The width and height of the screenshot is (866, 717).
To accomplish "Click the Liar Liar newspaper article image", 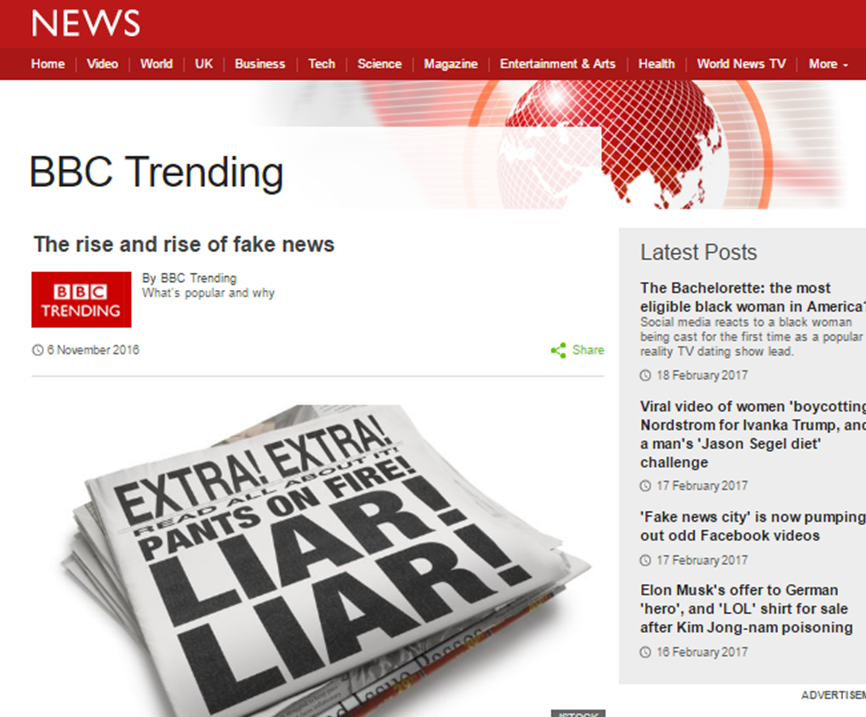I will point(326,561).
